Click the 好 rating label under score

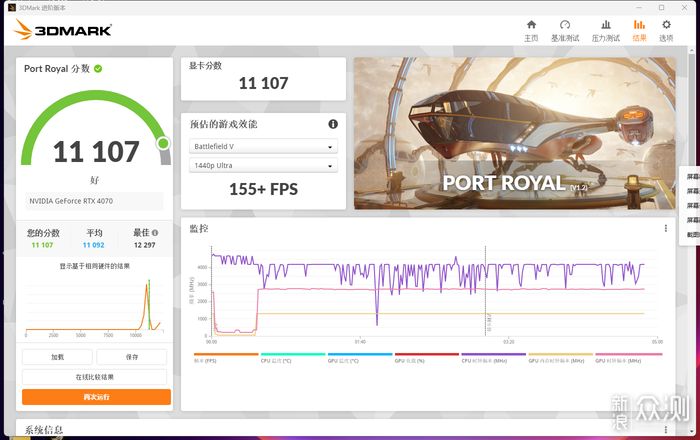(x=95, y=180)
